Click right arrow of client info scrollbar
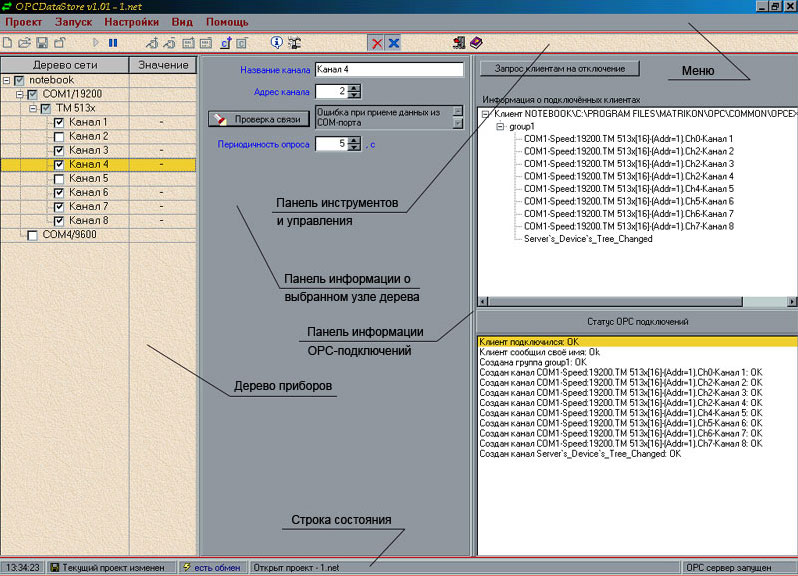798x576 pixels. 792,302
